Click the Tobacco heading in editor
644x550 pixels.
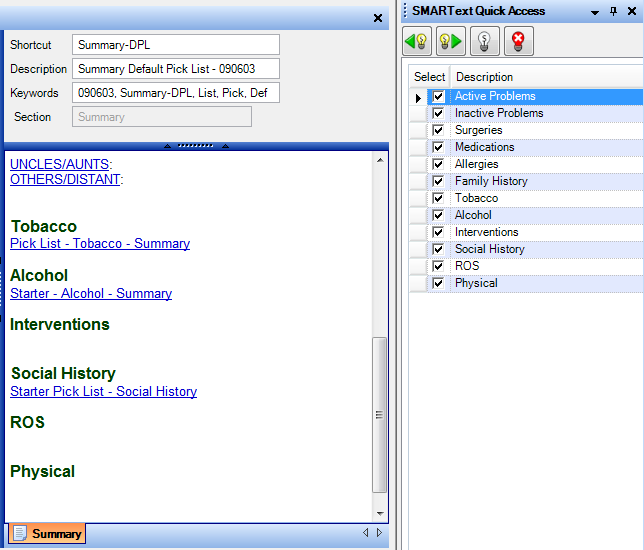[x=44, y=226]
